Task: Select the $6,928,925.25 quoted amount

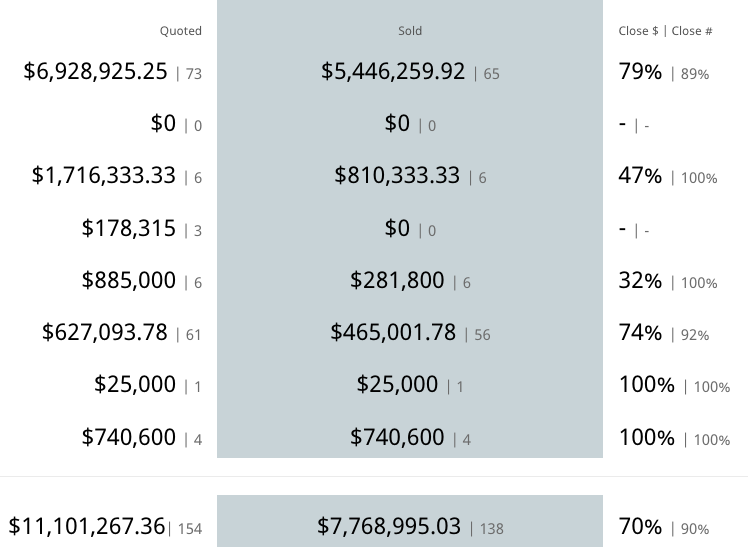Action: (95, 72)
